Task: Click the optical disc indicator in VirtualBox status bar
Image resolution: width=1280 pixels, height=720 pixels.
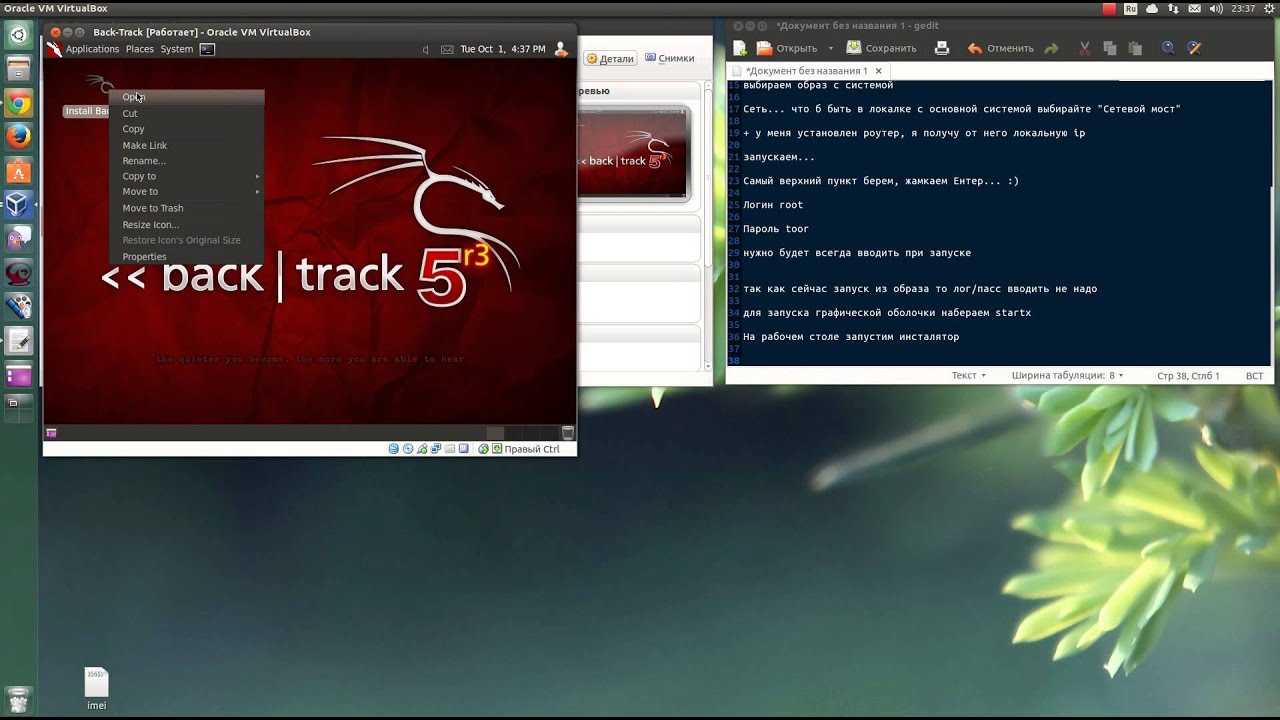Action: tap(408, 449)
